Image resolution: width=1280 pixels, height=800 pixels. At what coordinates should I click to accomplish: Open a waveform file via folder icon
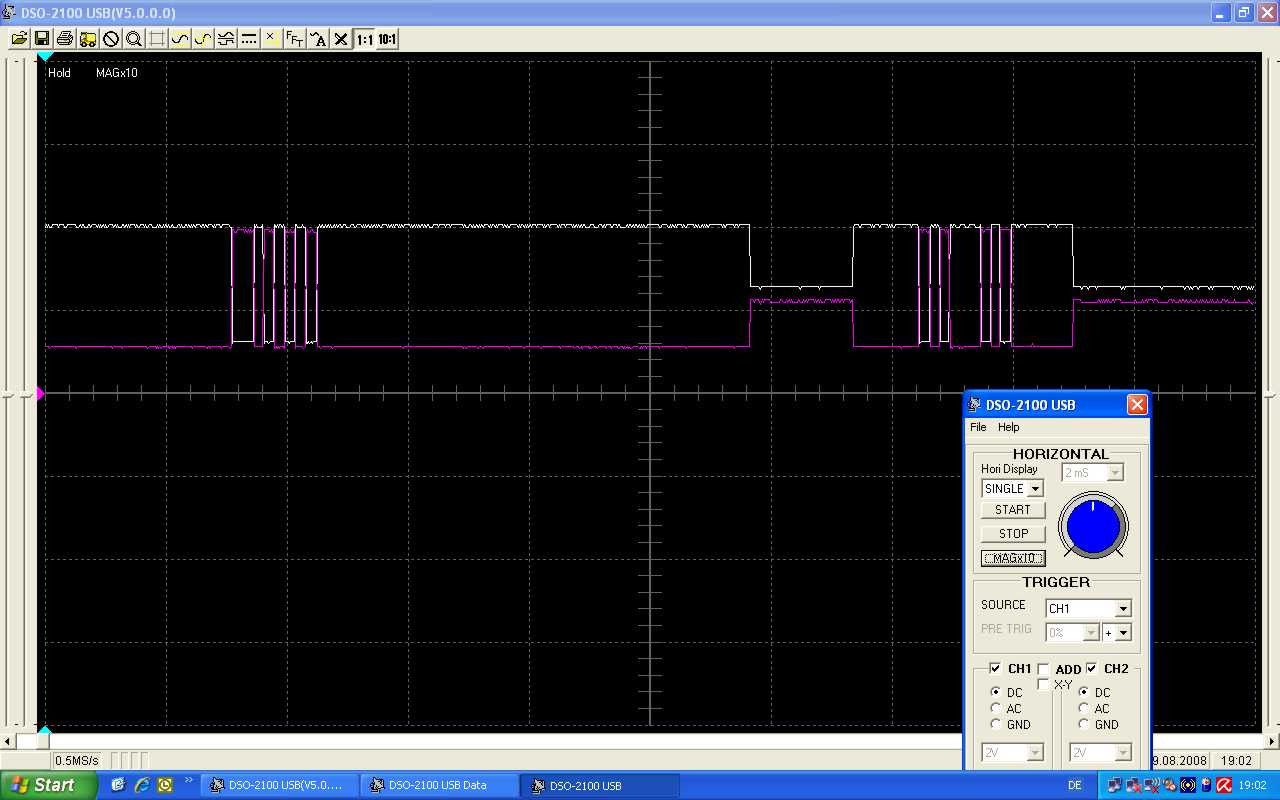click(x=19, y=39)
